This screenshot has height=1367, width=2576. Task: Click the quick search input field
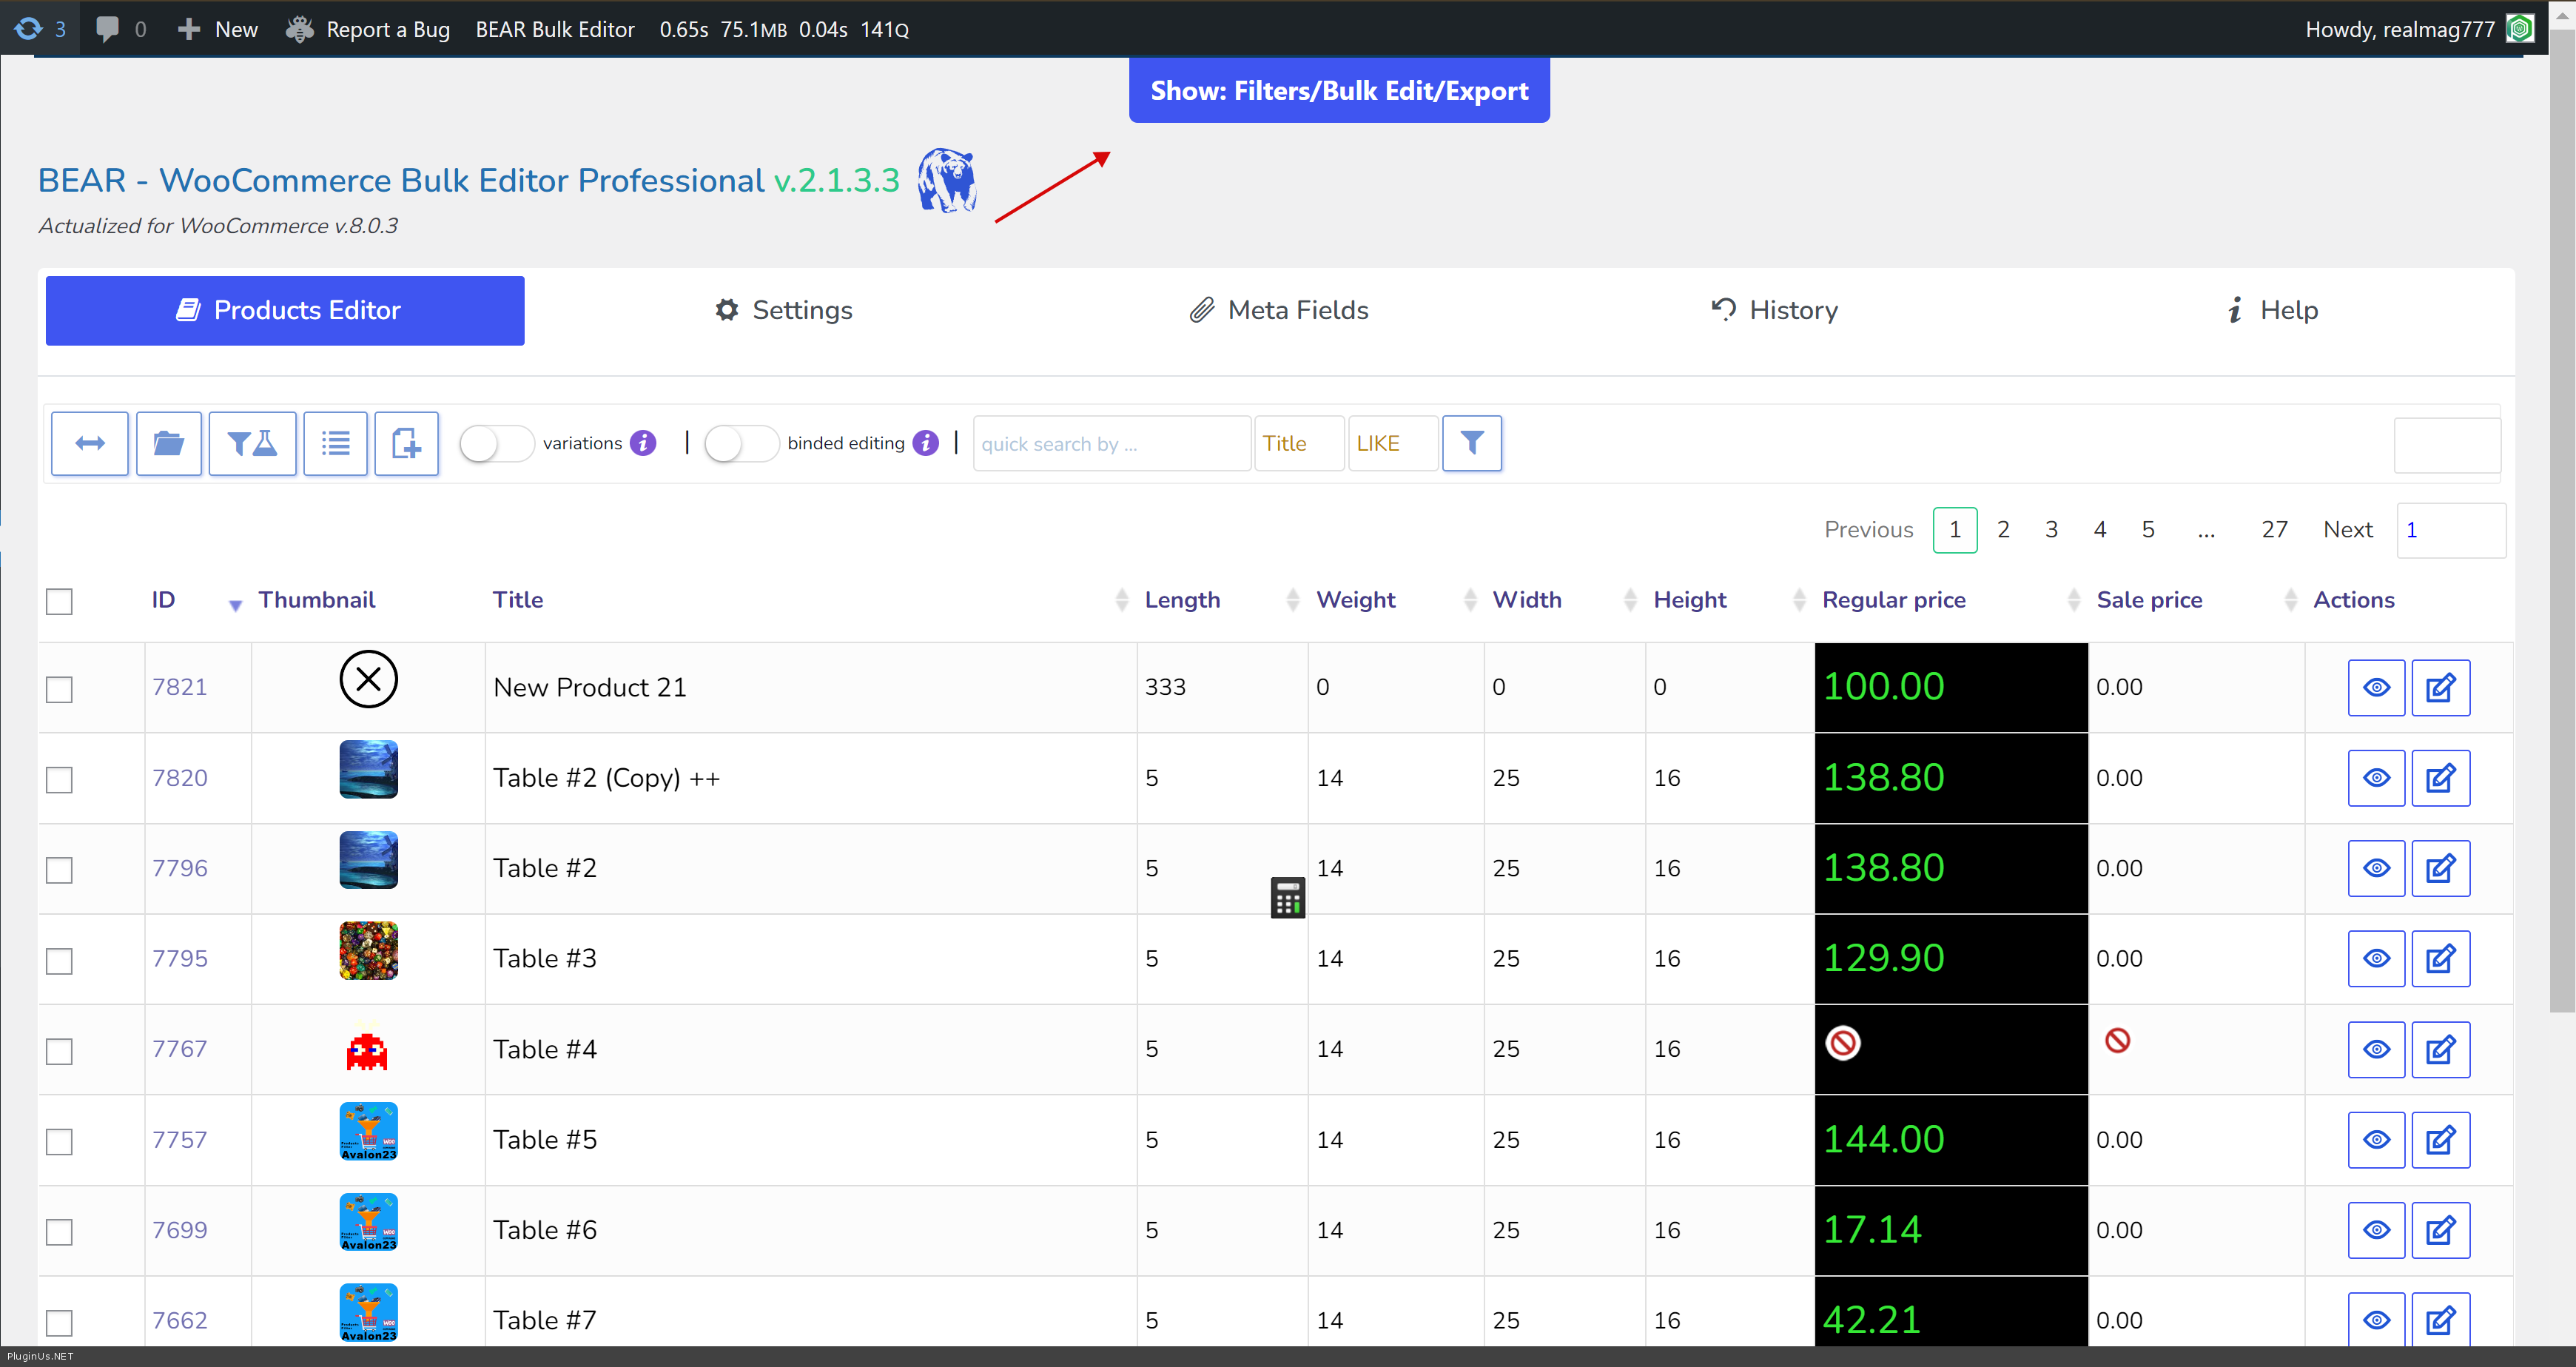tap(1112, 443)
